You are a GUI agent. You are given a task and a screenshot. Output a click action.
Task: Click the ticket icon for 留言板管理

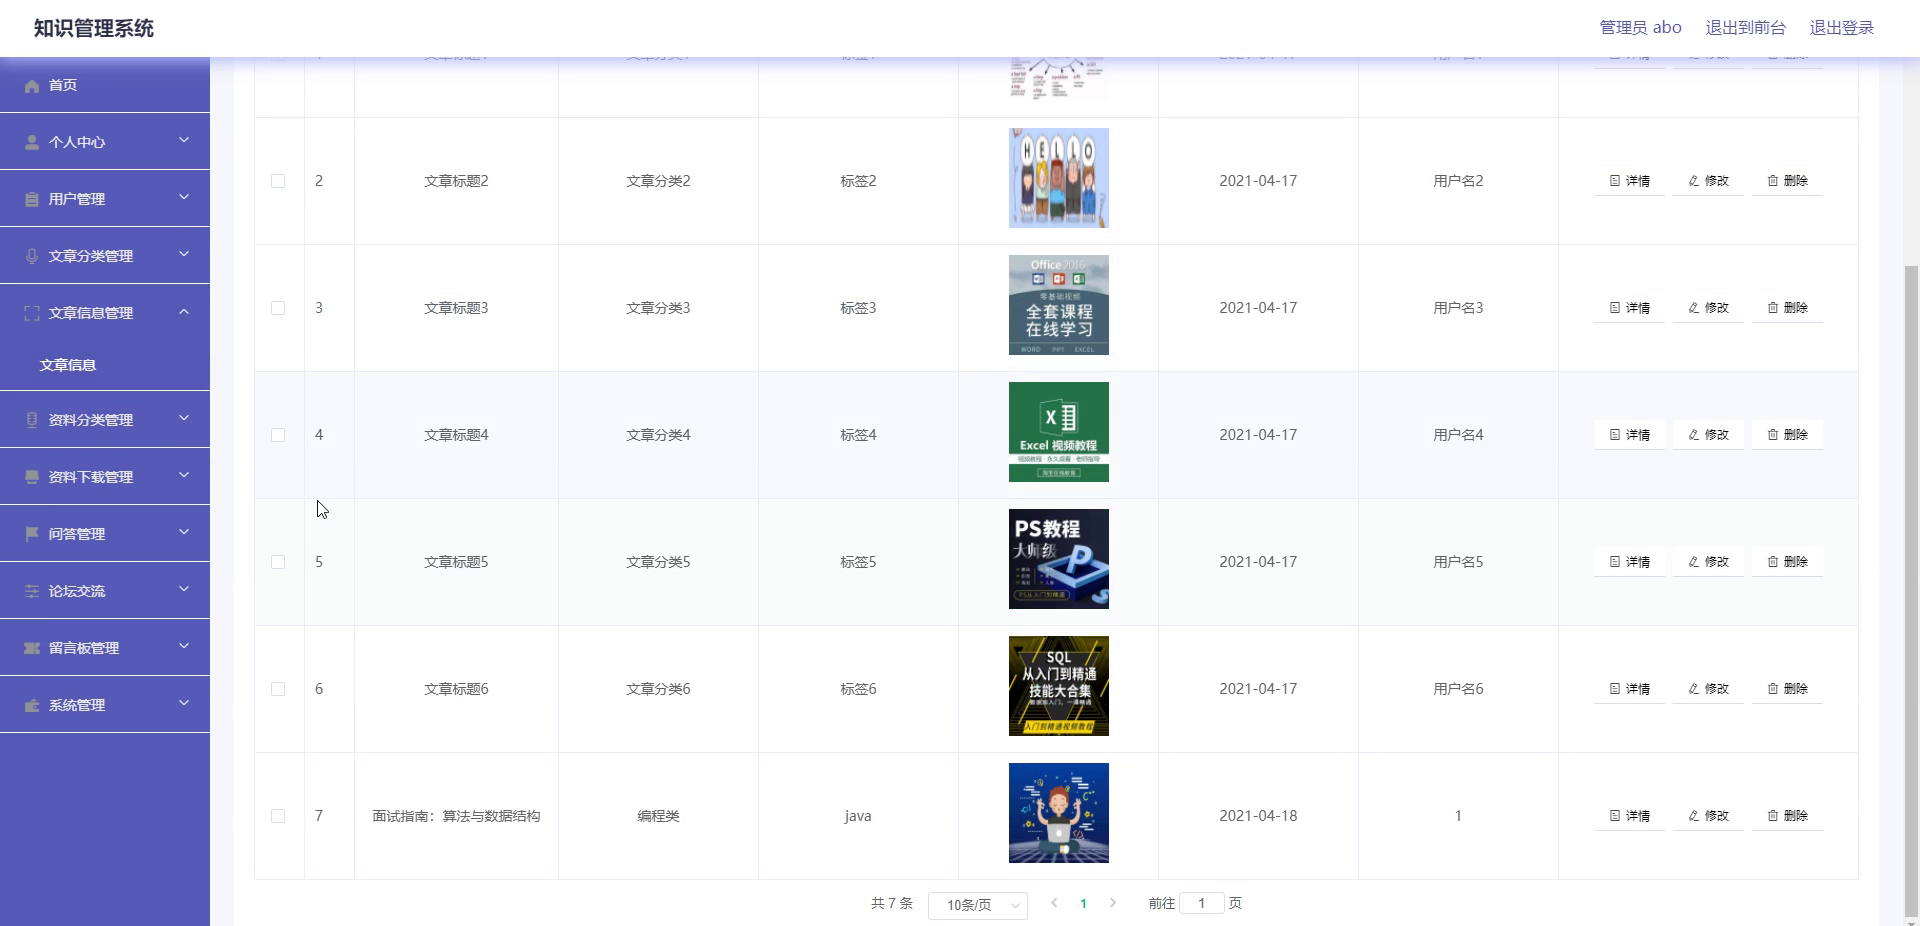[32, 649]
